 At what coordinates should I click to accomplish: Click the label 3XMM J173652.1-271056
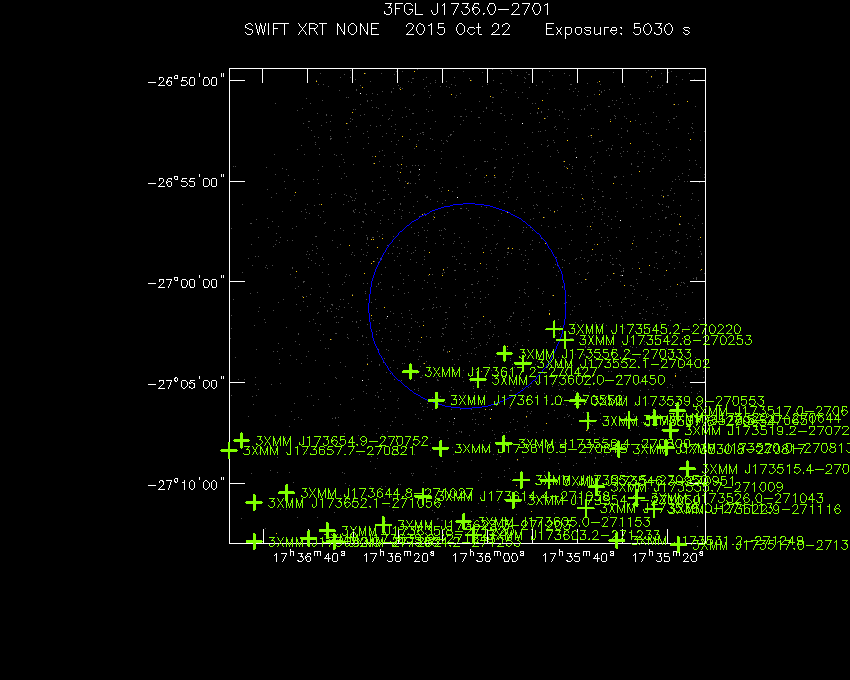355,503
